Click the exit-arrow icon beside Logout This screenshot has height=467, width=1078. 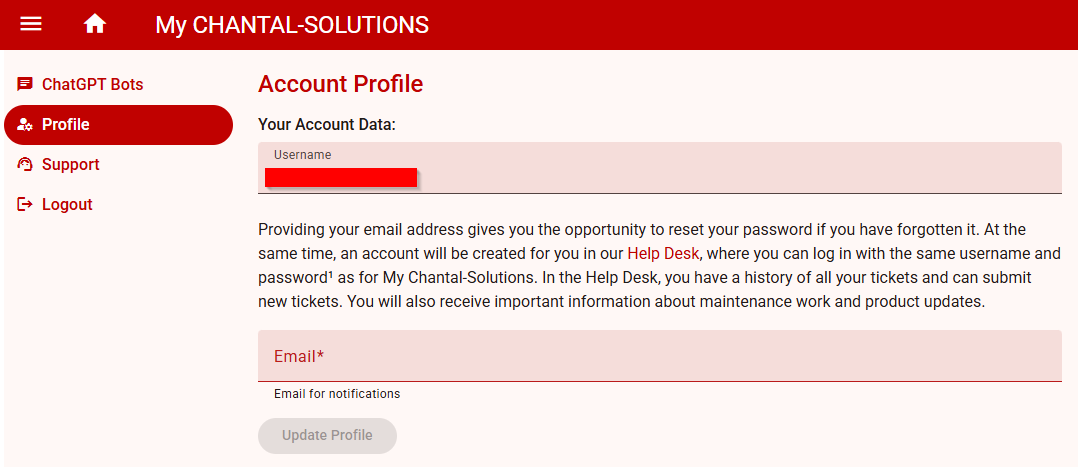pyautogui.click(x=25, y=205)
